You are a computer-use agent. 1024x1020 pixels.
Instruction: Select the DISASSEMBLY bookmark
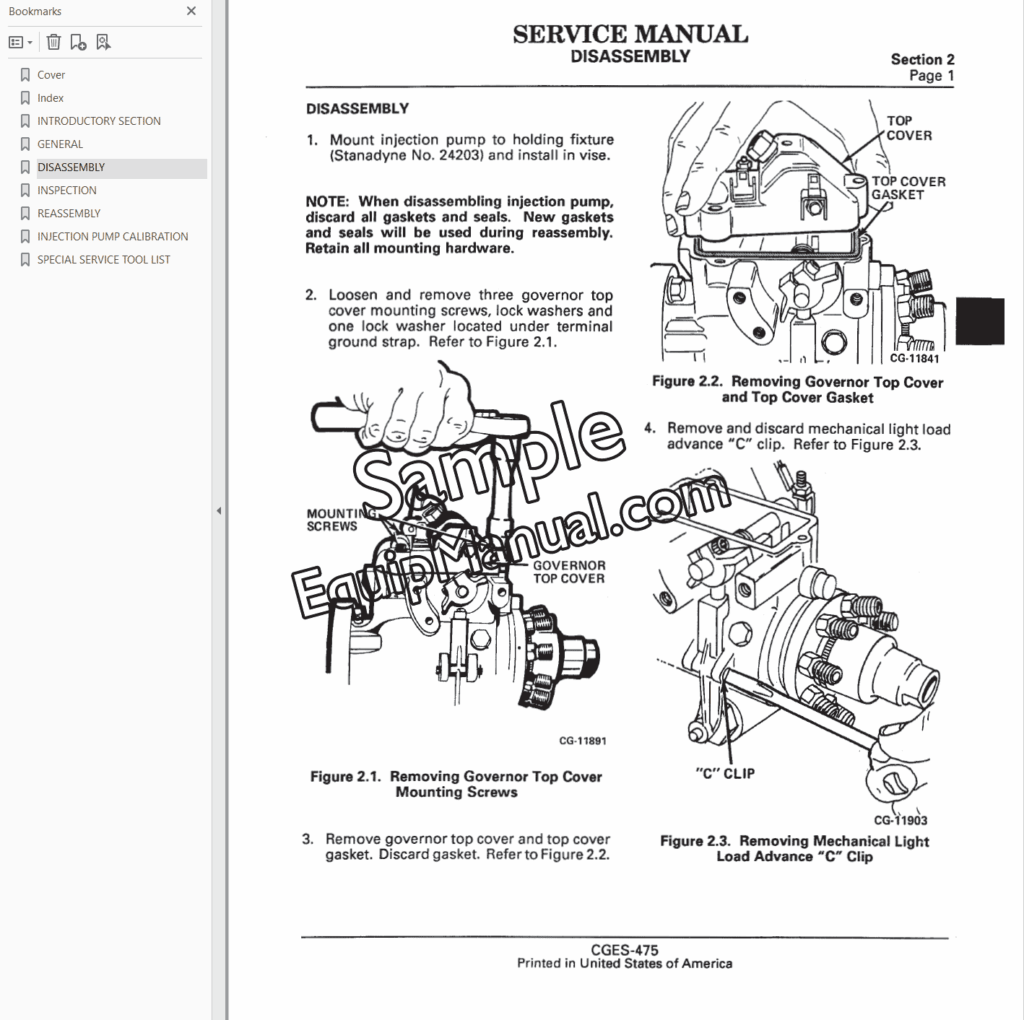pos(71,167)
